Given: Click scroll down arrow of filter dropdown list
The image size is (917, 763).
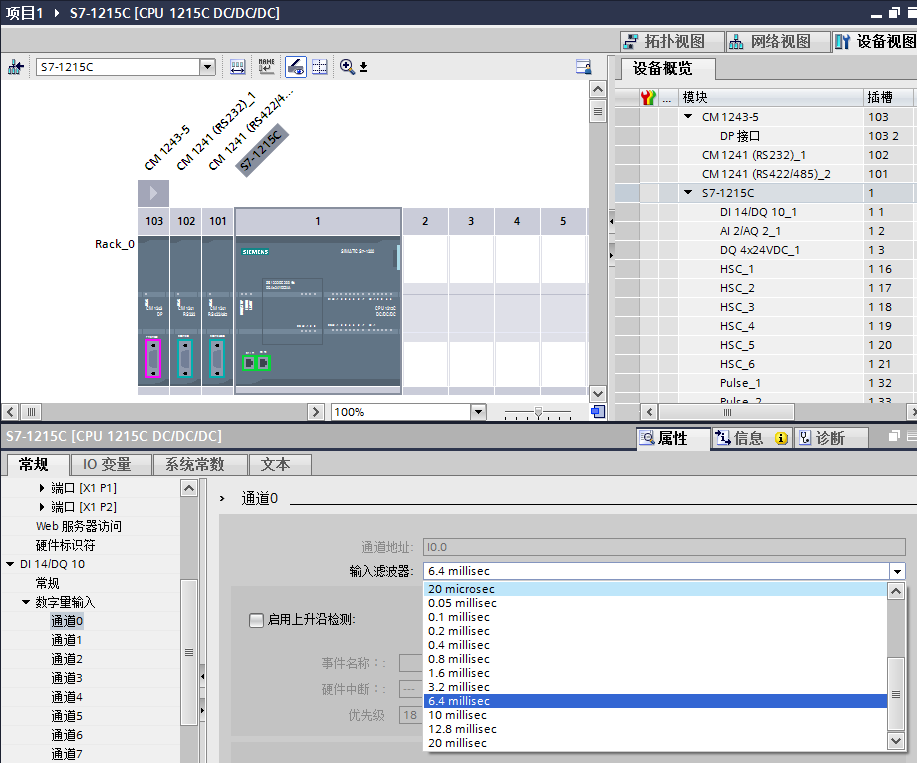Looking at the screenshot, I should click(x=896, y=741).
